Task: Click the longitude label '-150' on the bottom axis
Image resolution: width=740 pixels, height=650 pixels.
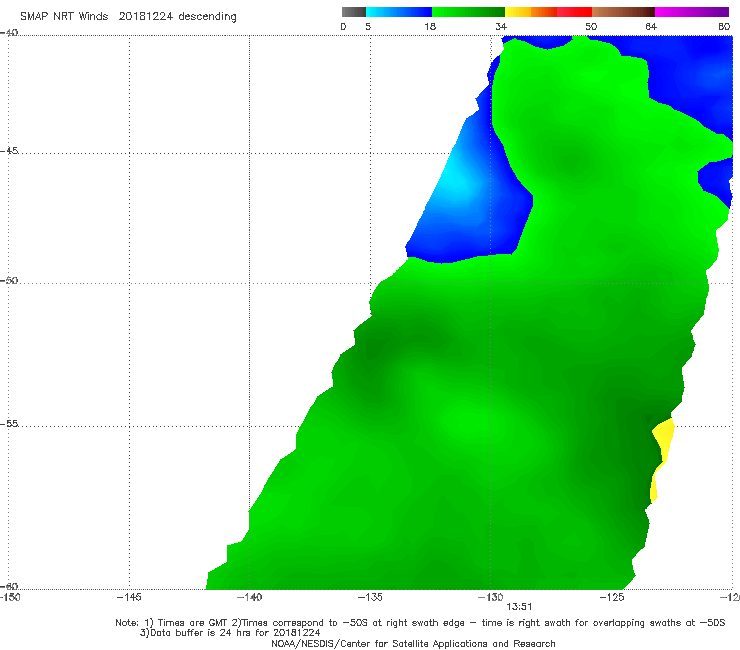Action: pyautogui.click(x=10, y=597)
